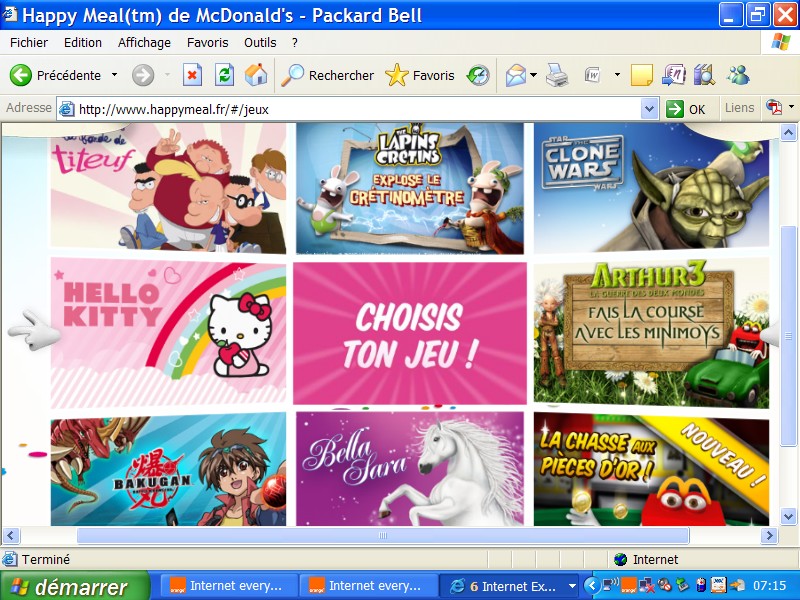This screenshot has height=600, width=800.
Task: Open Rechercher search magnifier
Action: [x=293, y=76]
